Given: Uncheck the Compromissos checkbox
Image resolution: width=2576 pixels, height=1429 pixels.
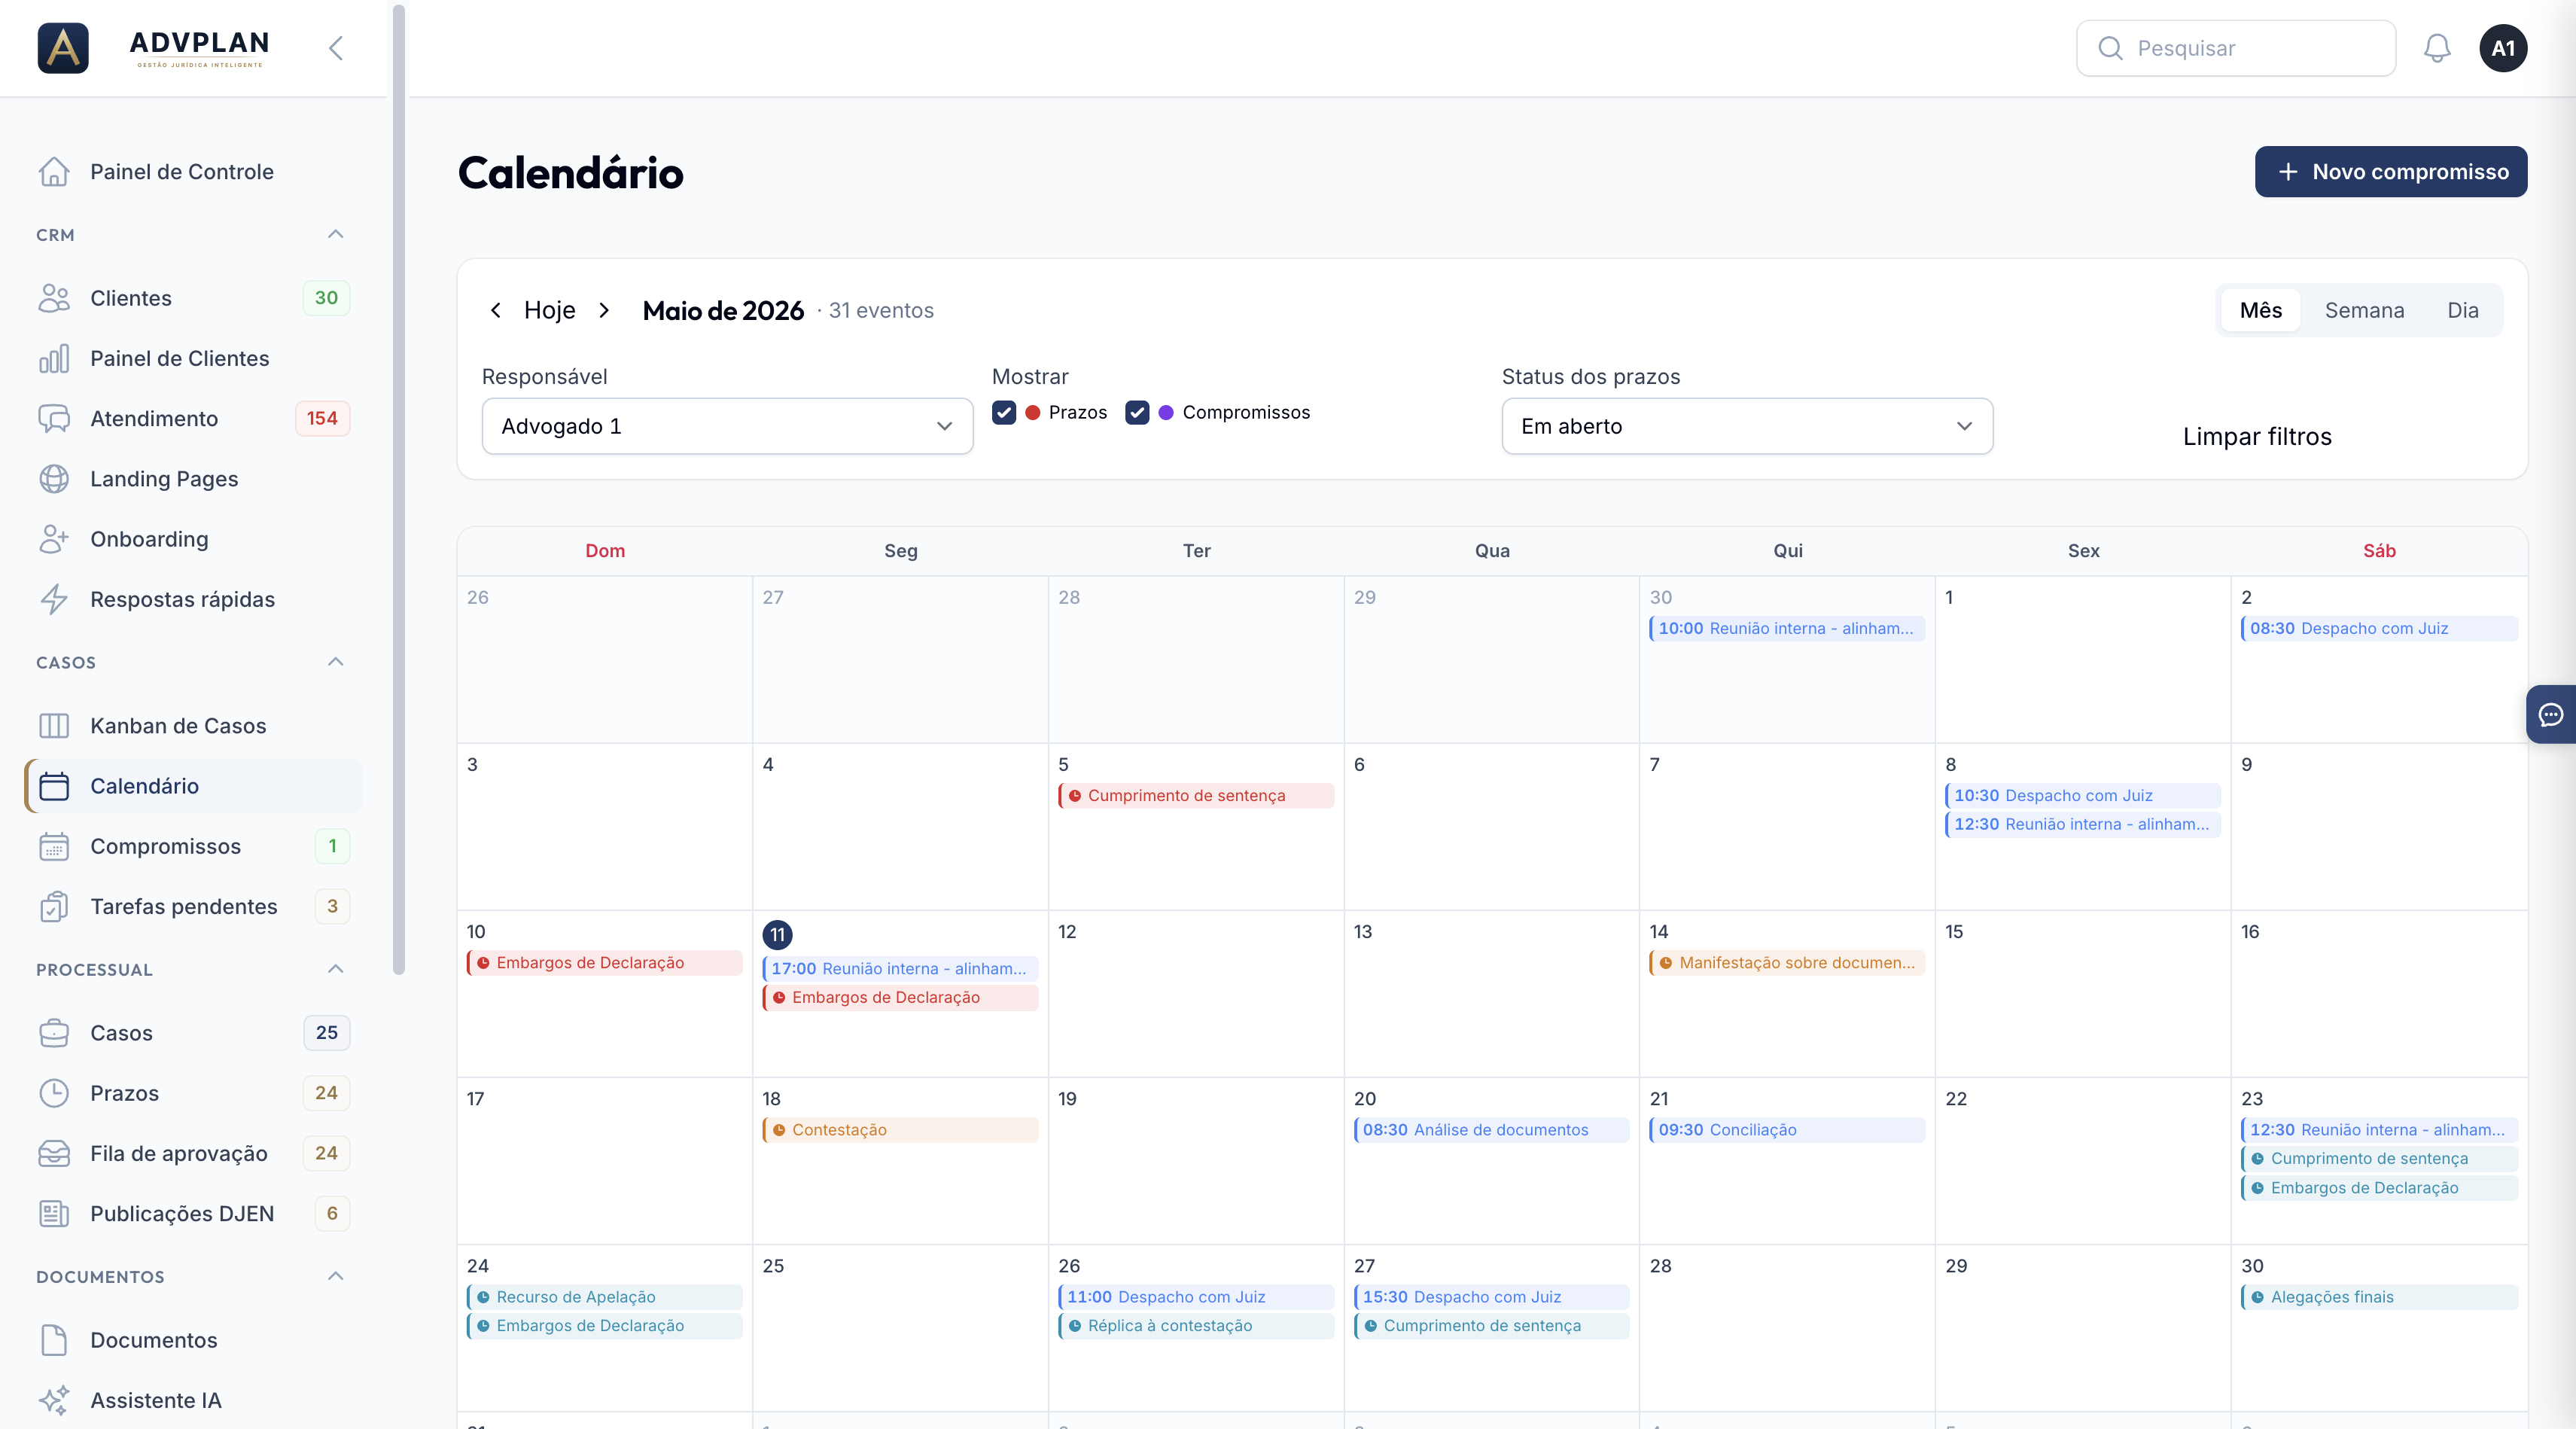Looking at the screenshot, I should 1137,412.
